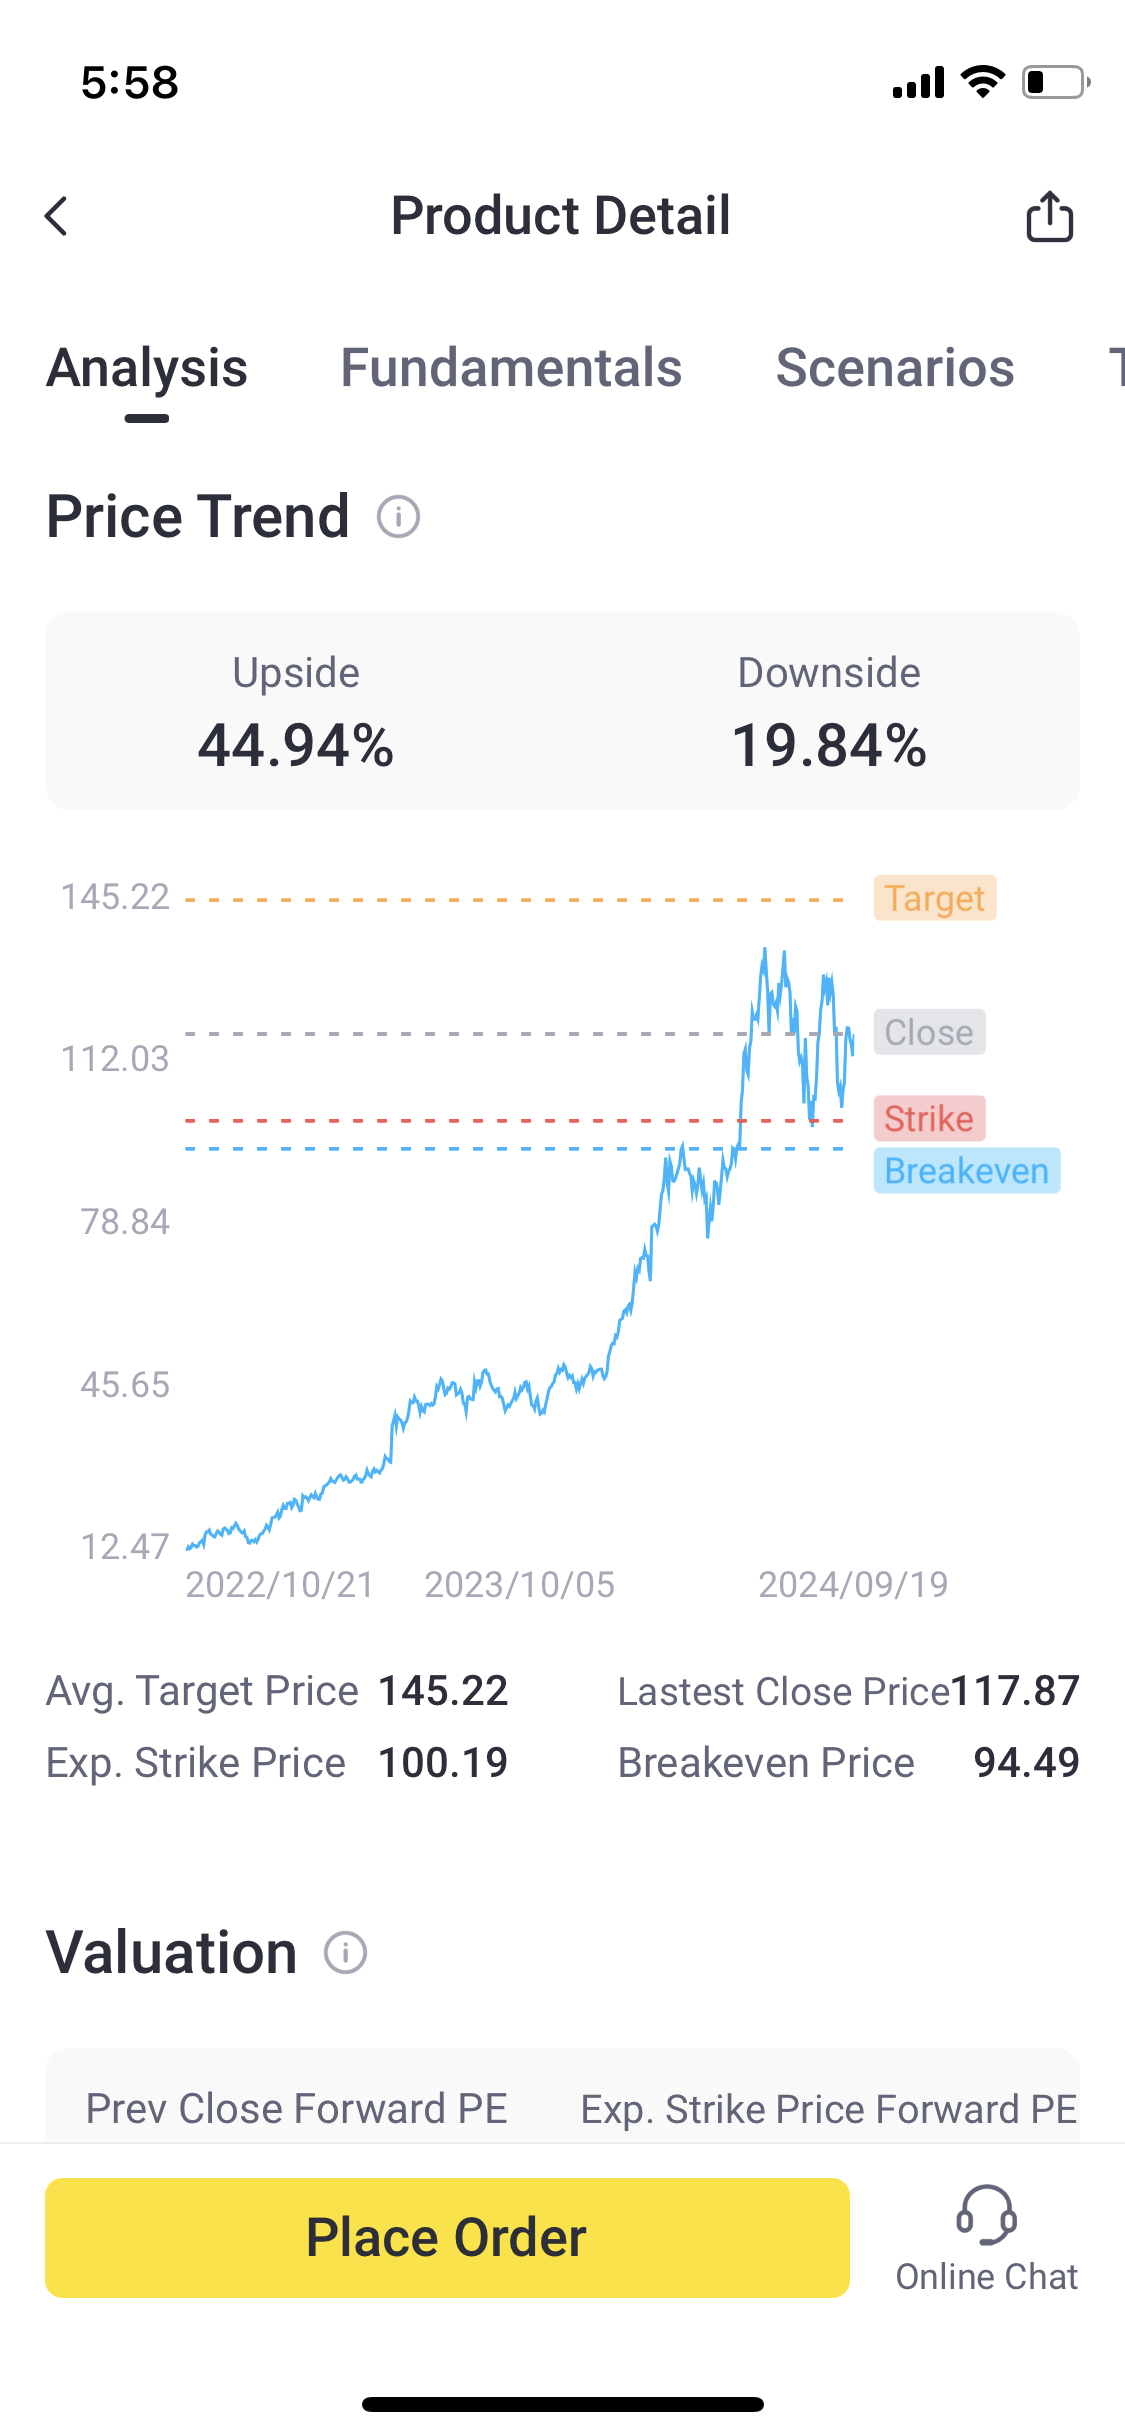Screen dimensions: 1125x2436
Task: Tap the Upside 44.94% value
Action: coord(296,746)
